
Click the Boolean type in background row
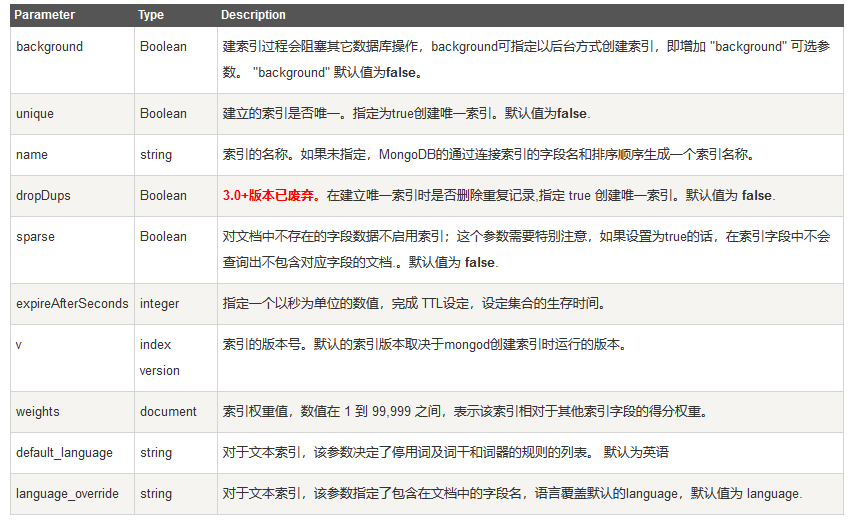[x=163, y=47]
